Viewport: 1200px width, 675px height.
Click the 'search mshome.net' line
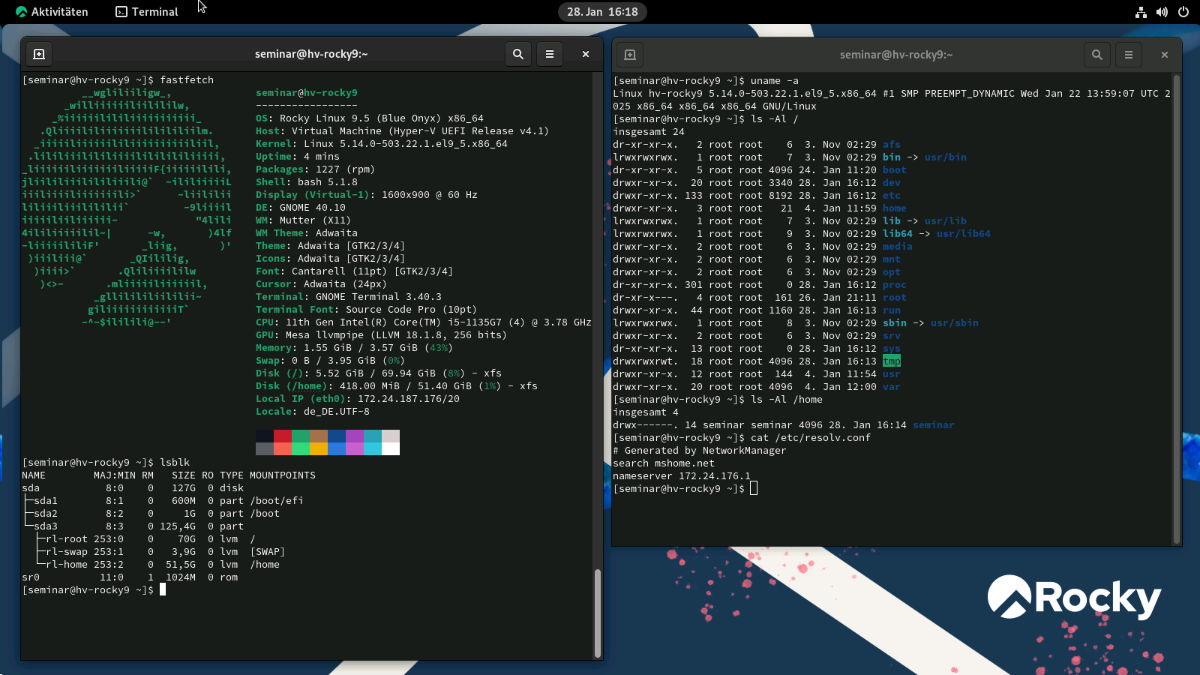click(664, 462)
